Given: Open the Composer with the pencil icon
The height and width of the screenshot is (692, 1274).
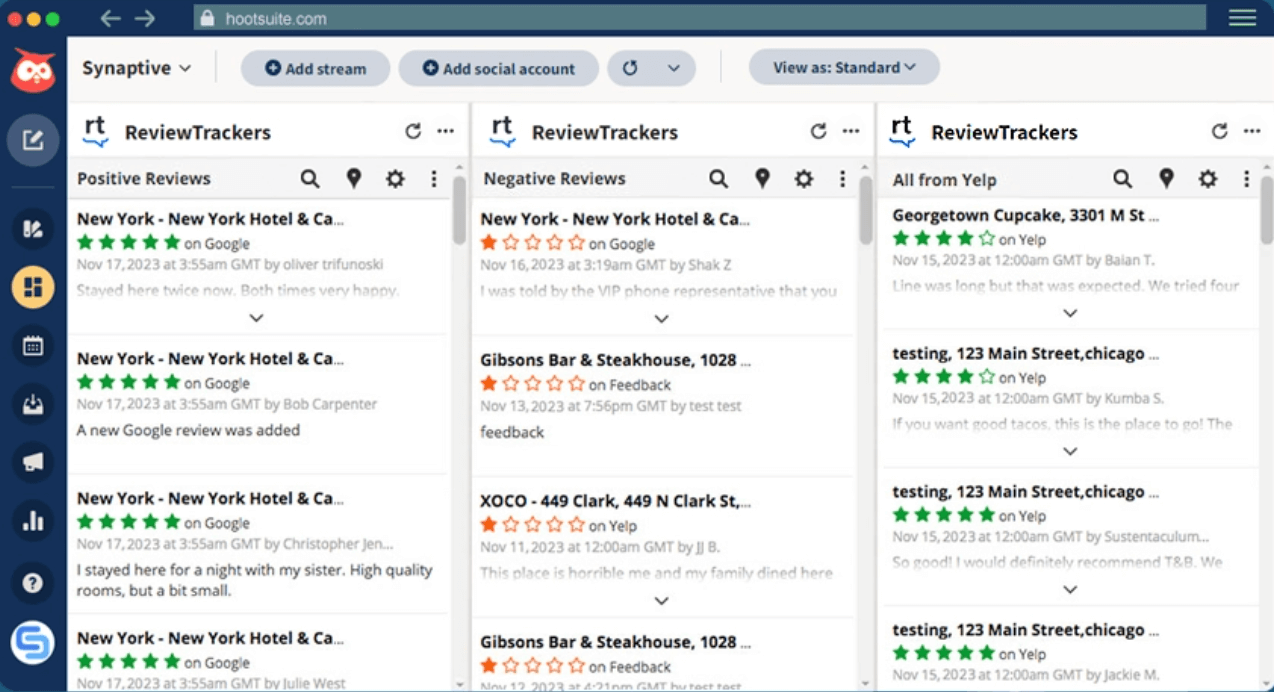Looking at the screenshot, I should pyautogui.click(x=33, y=140).
